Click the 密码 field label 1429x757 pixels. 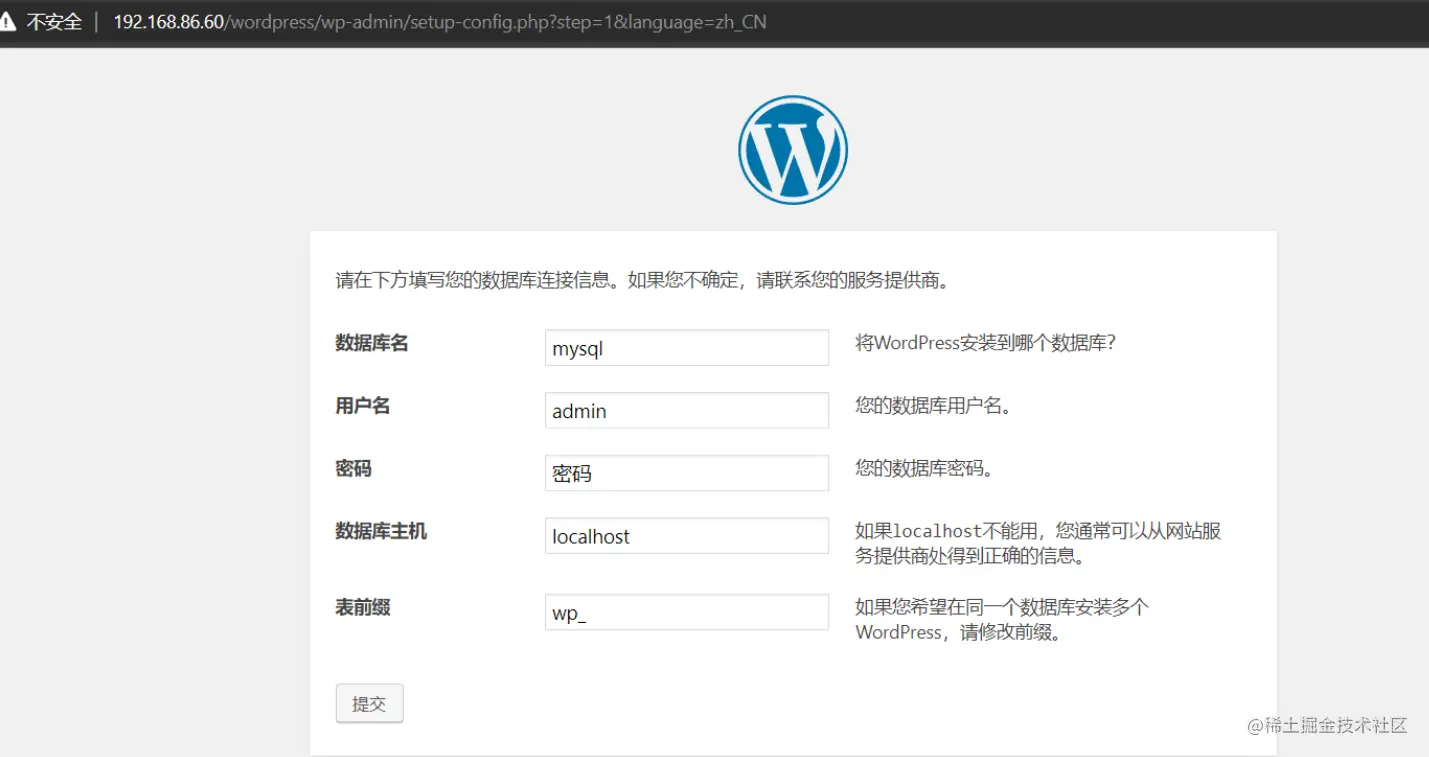353,468
